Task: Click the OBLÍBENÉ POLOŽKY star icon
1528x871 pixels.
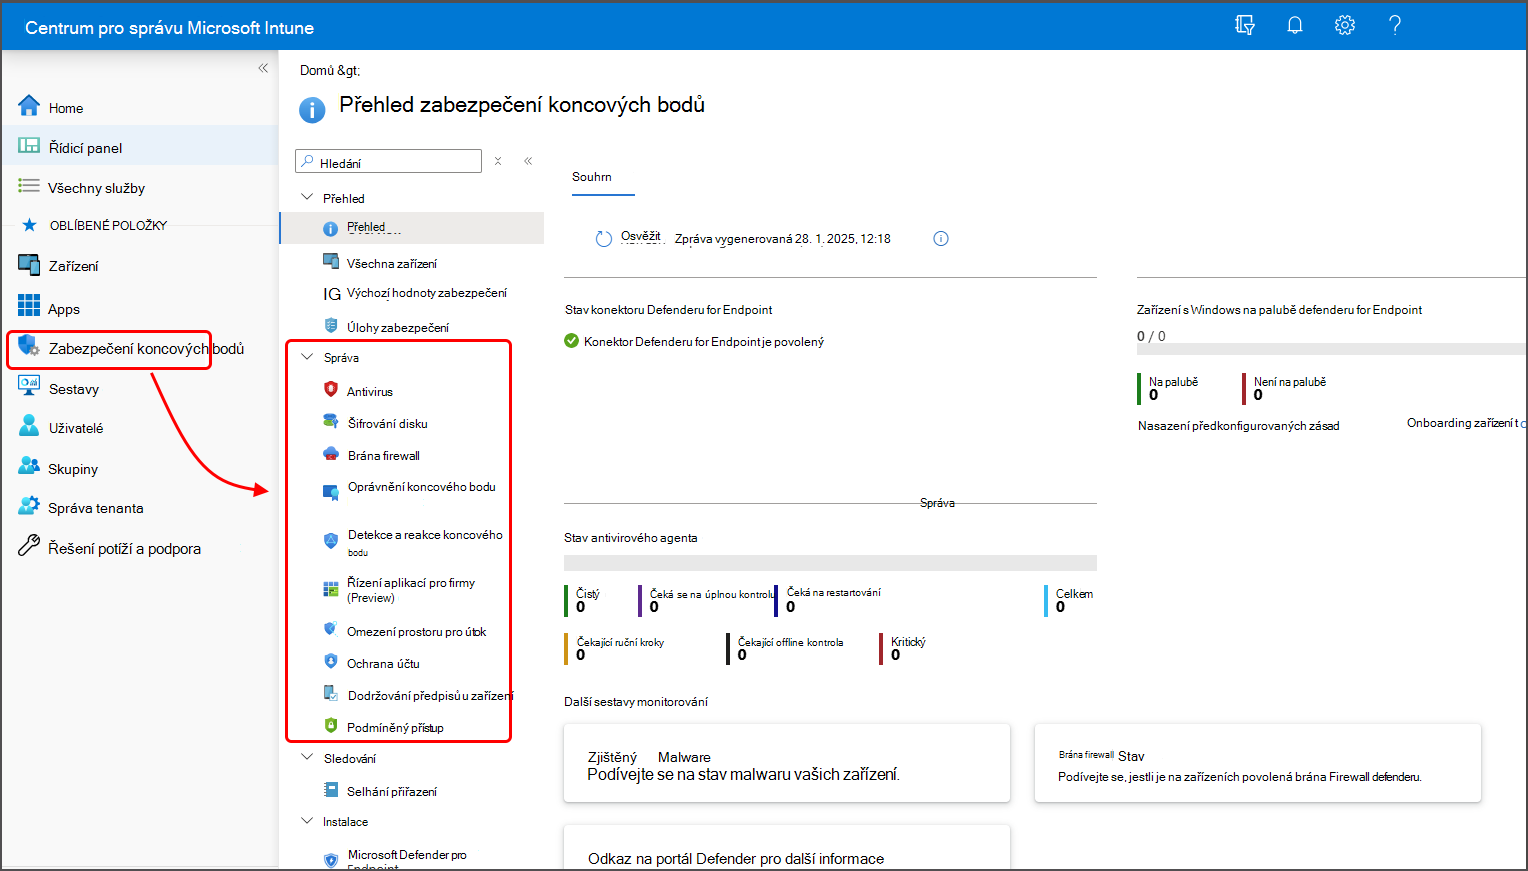Action: point(29,225)
